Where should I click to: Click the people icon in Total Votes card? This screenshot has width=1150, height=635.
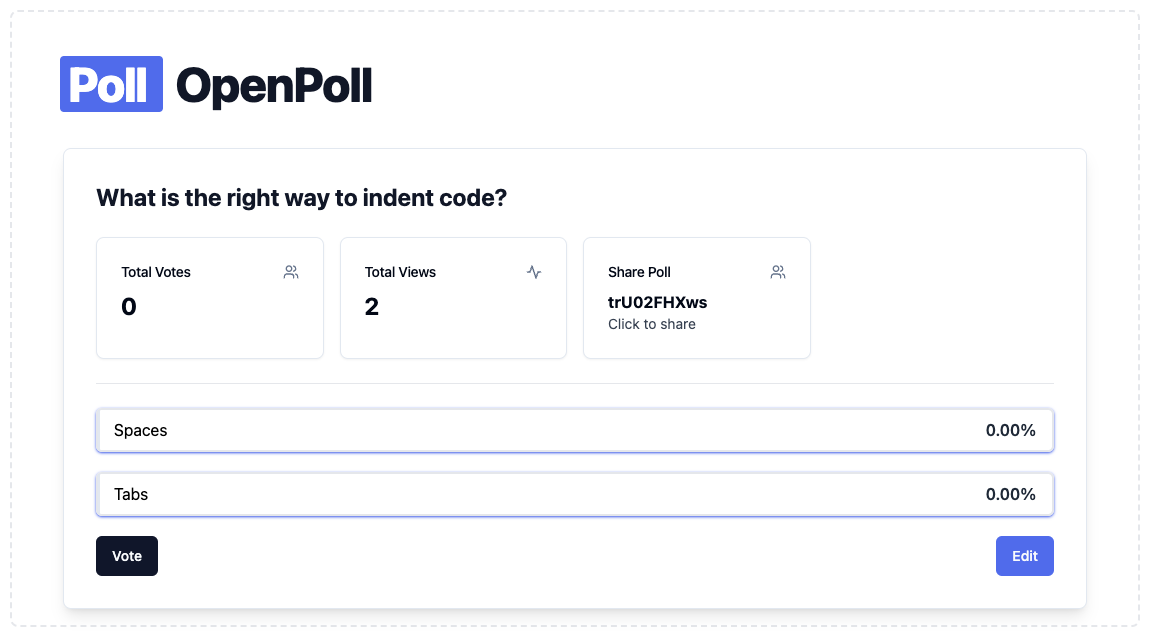click(291, 272)
